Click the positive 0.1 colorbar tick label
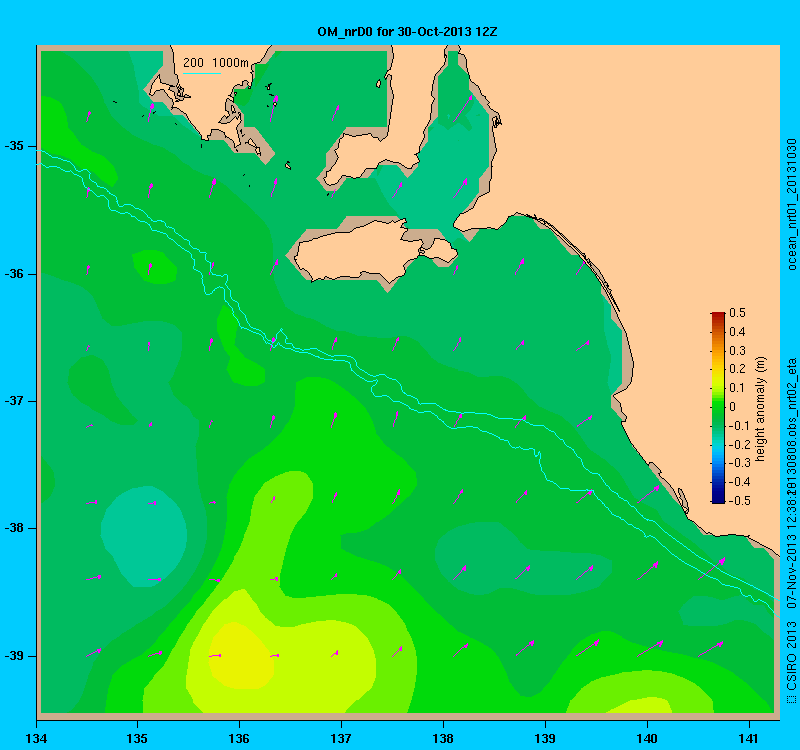The height and width of the screenshot is (750, 800). pos(737,388)
